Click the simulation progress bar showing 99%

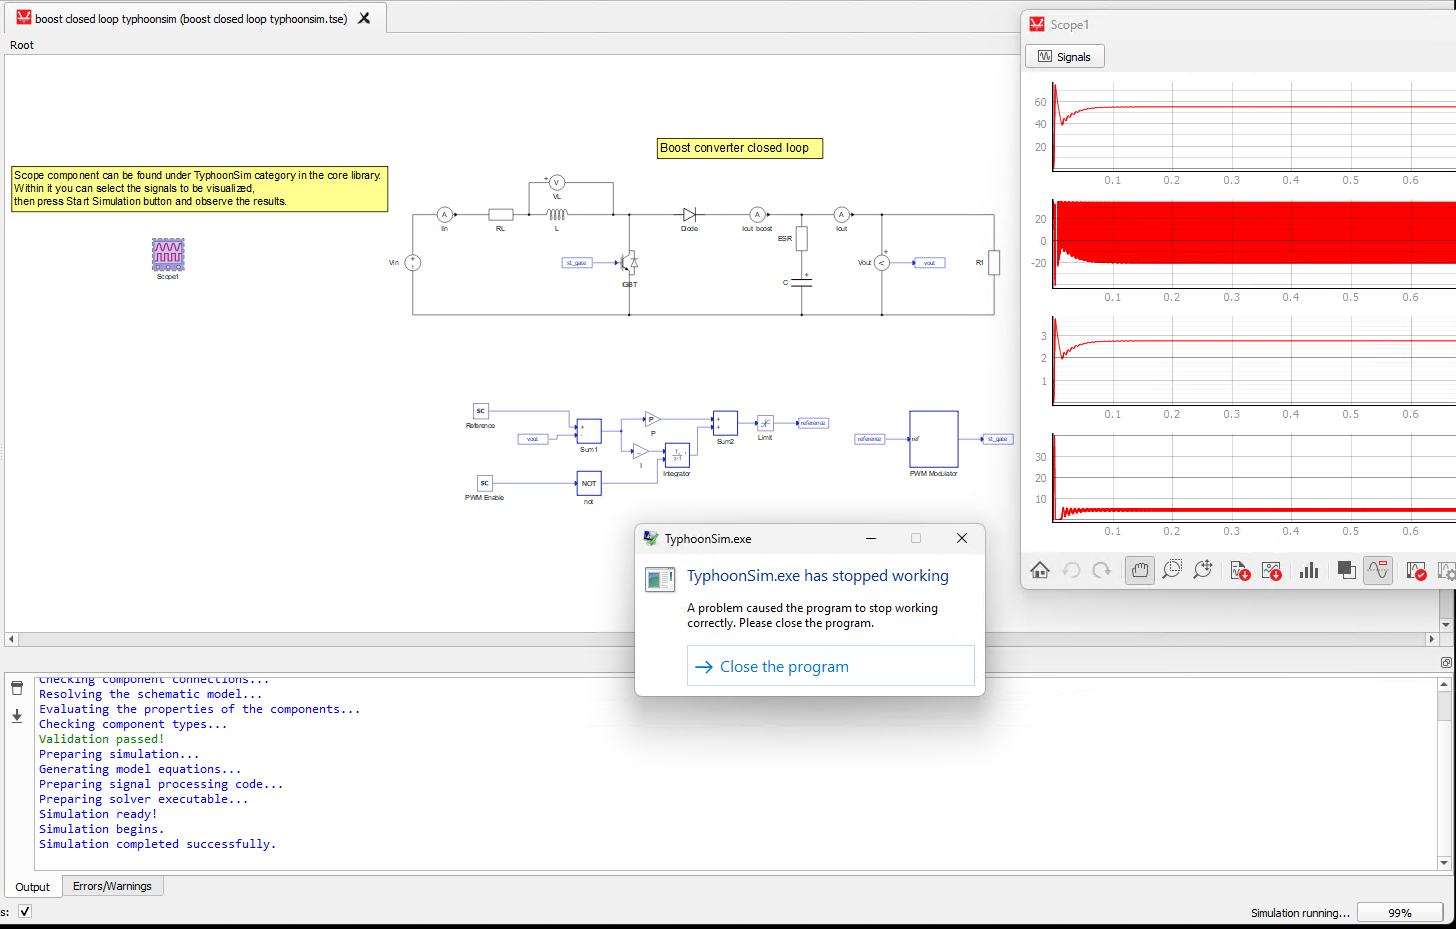(x=1400, y=912)
